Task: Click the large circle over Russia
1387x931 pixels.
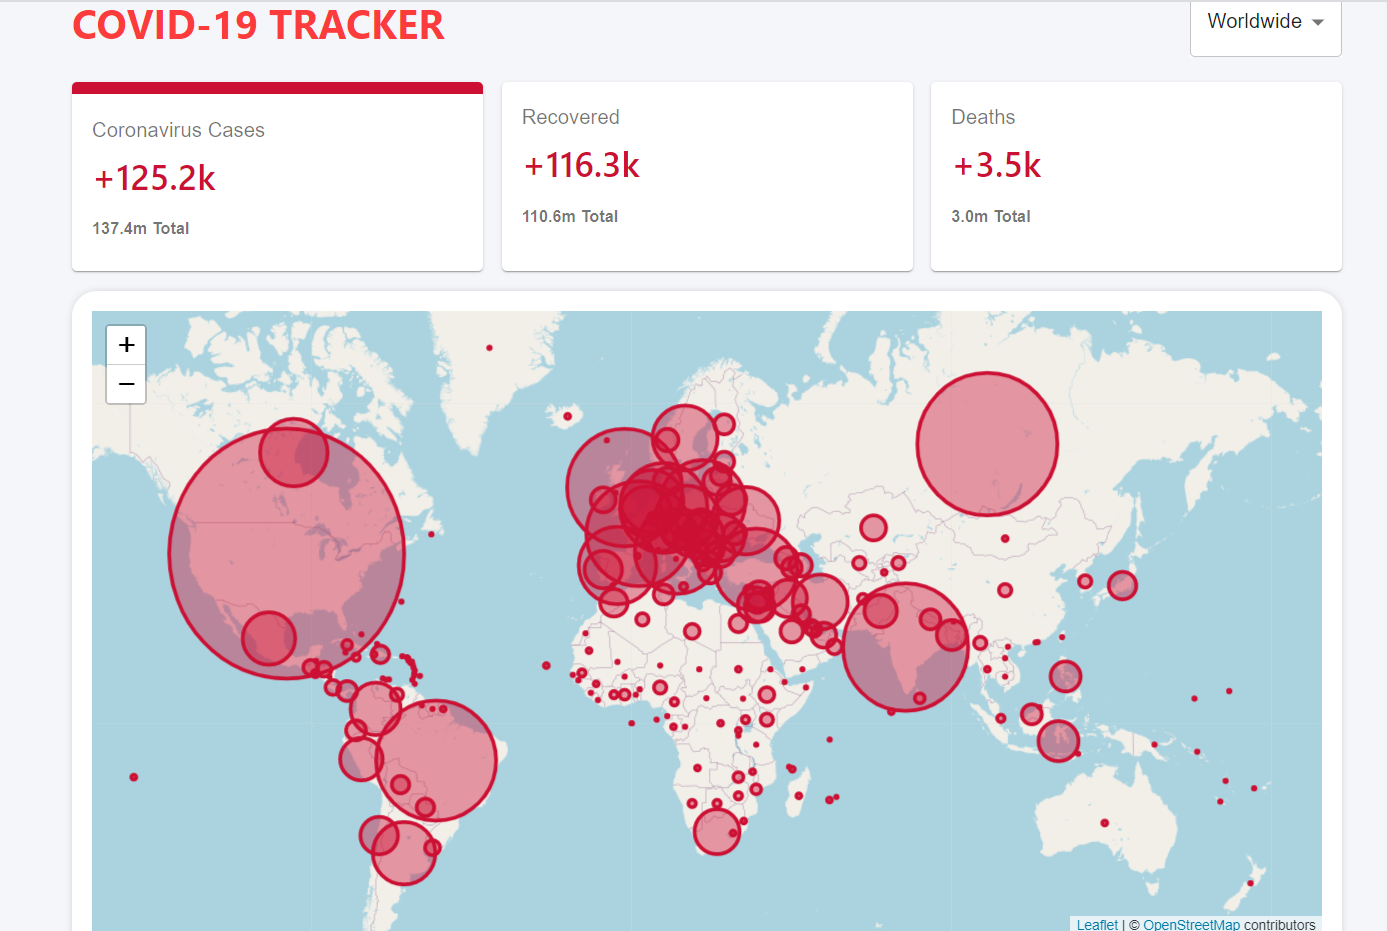Action: 987,444
